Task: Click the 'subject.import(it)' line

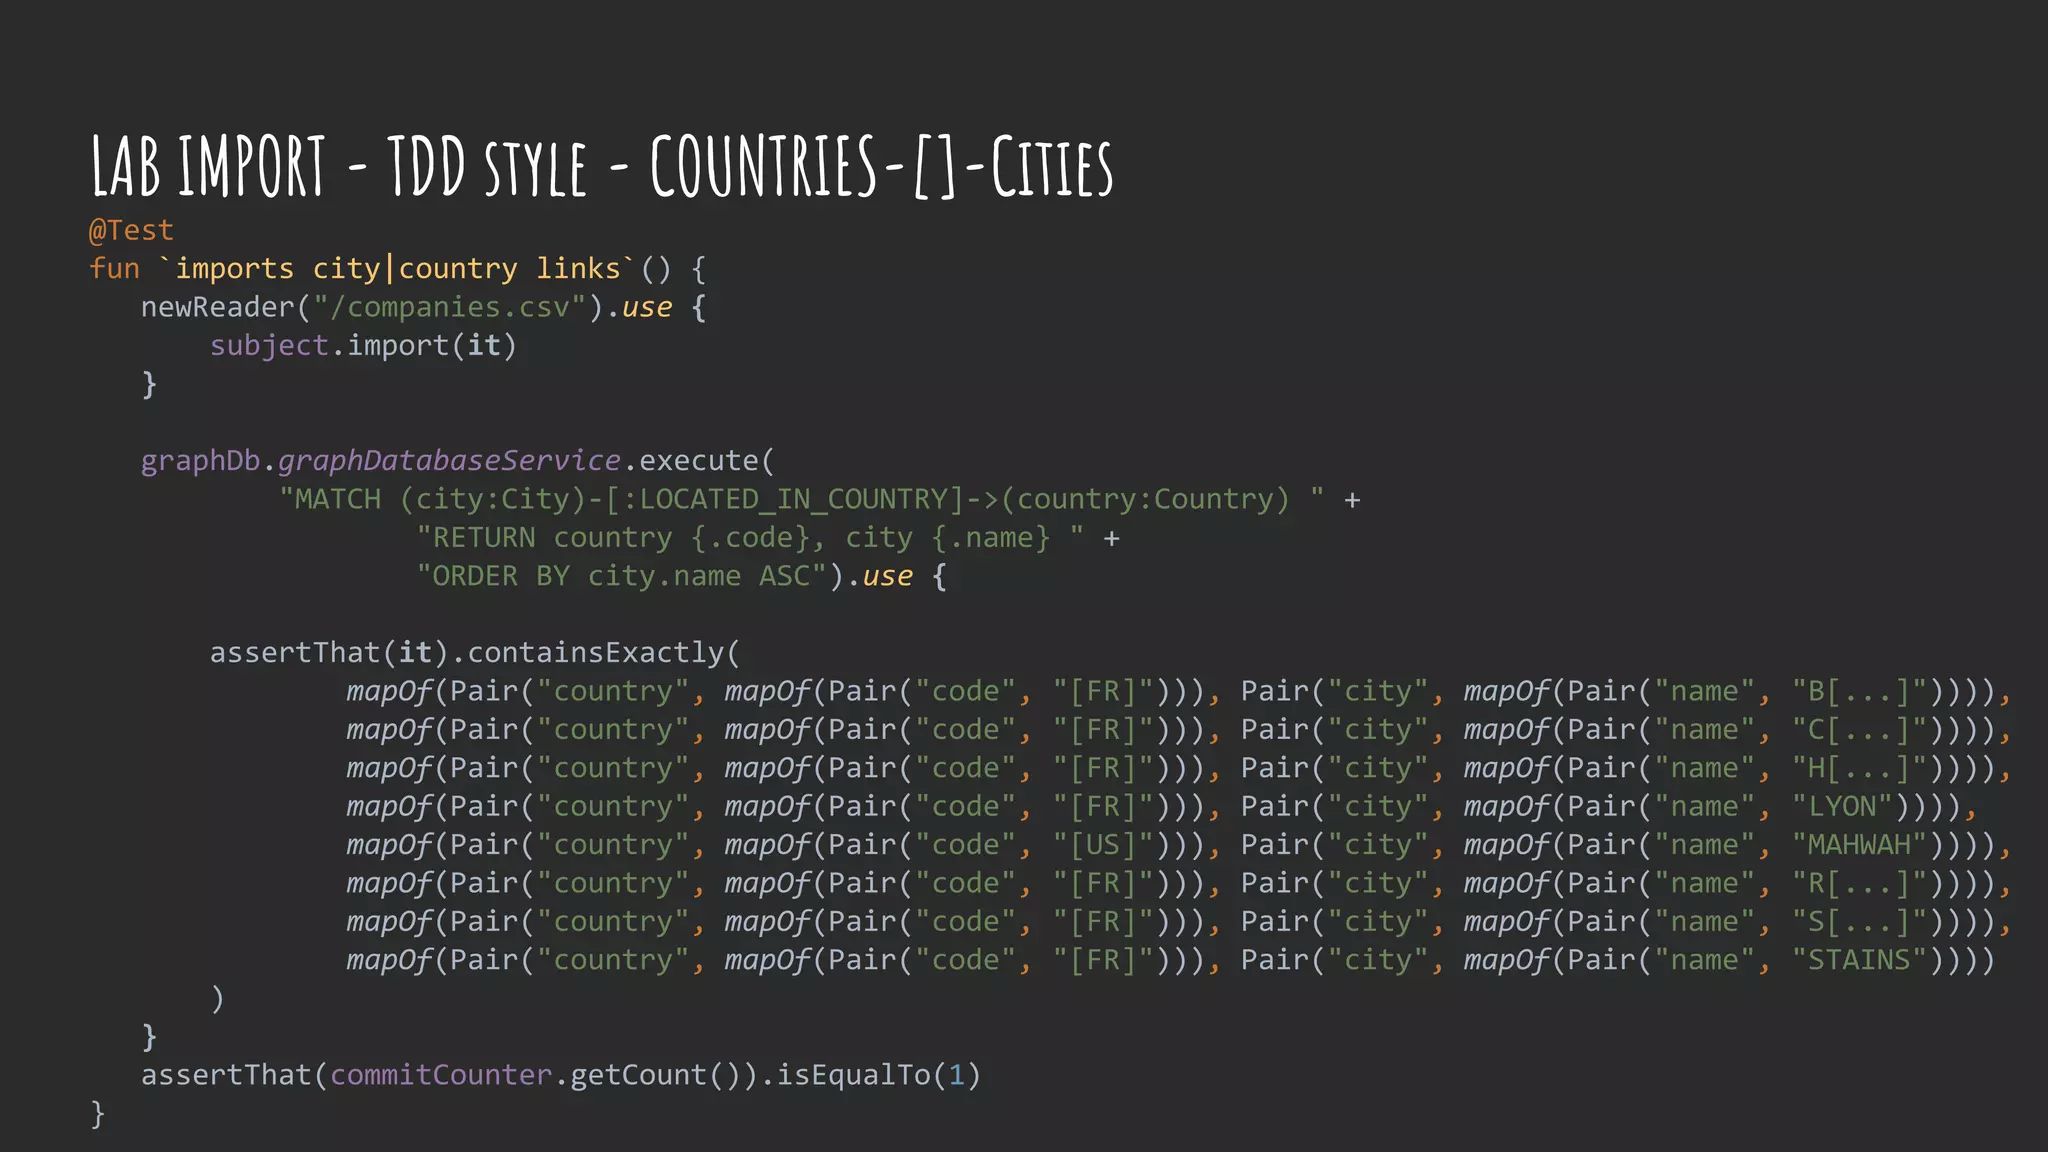Action: click(x=363, y=345)
